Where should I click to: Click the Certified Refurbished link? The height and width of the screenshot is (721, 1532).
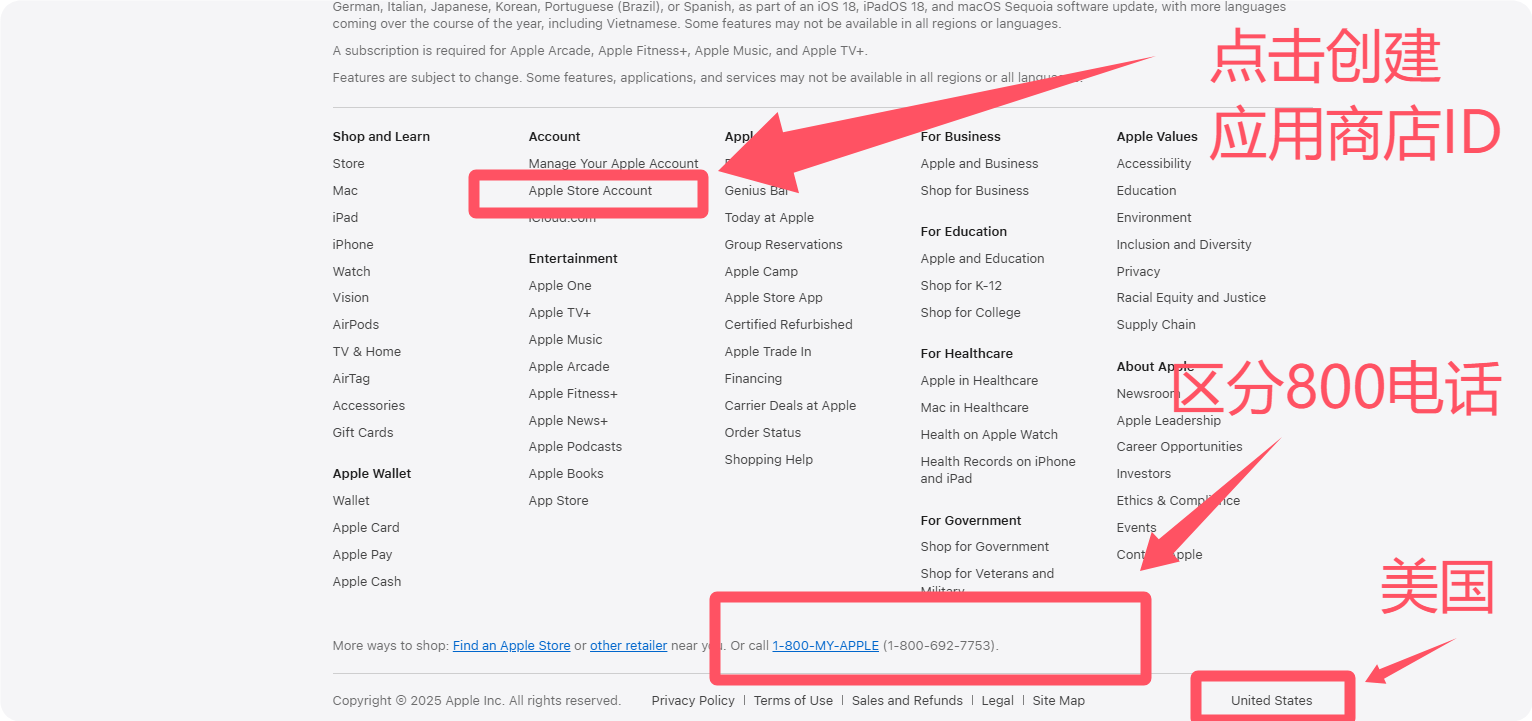788,325
